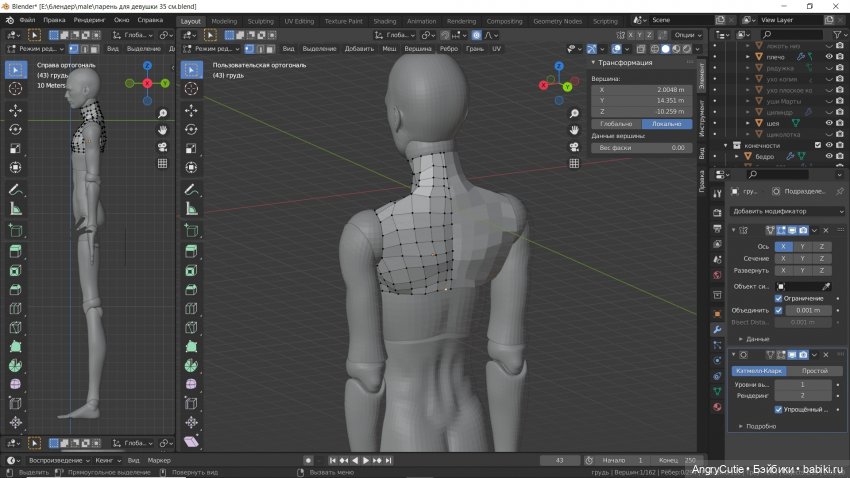The width and height of the screenshot is (850, 478).
Task: Expand the Подробно section
Action: tap(760, 426)
